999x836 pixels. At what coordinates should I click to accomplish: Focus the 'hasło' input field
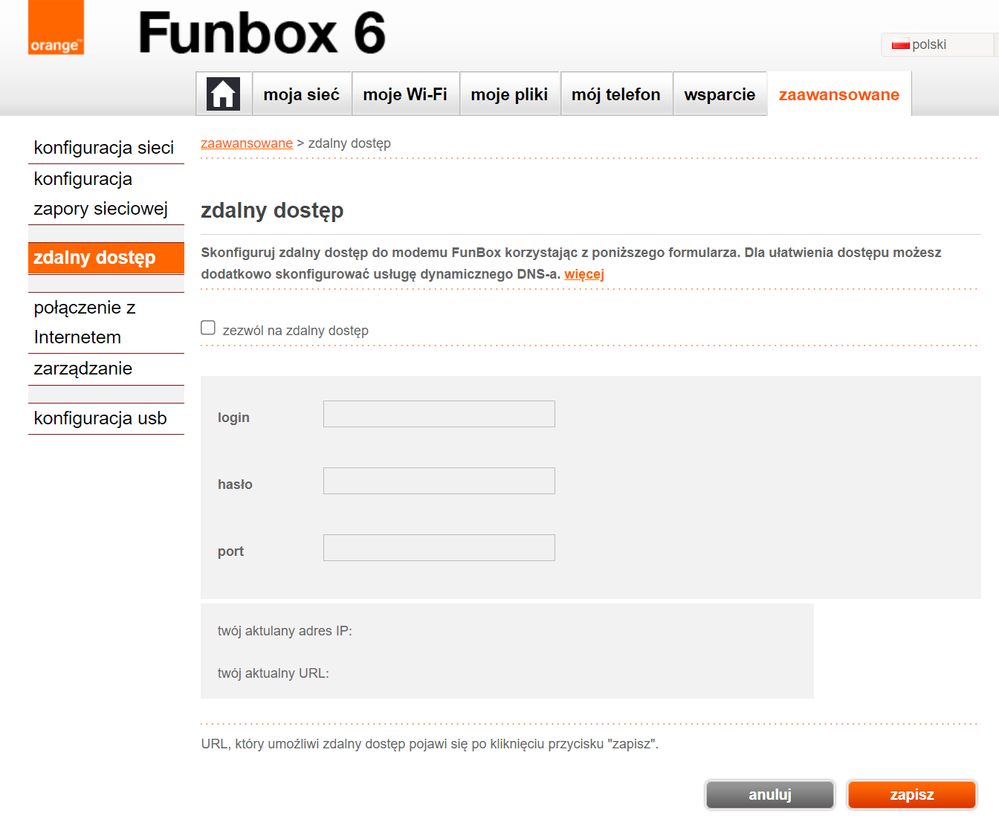(x=438, y=481)
